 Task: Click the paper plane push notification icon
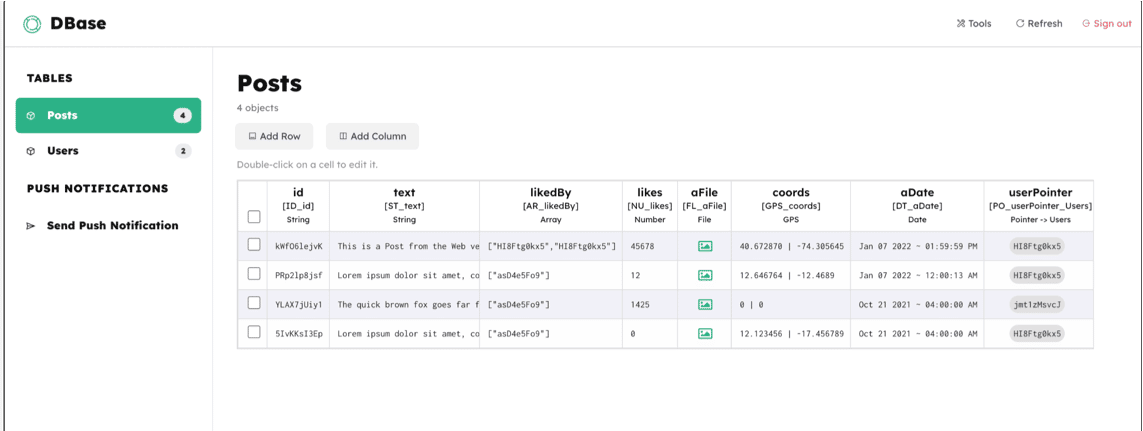31,226
